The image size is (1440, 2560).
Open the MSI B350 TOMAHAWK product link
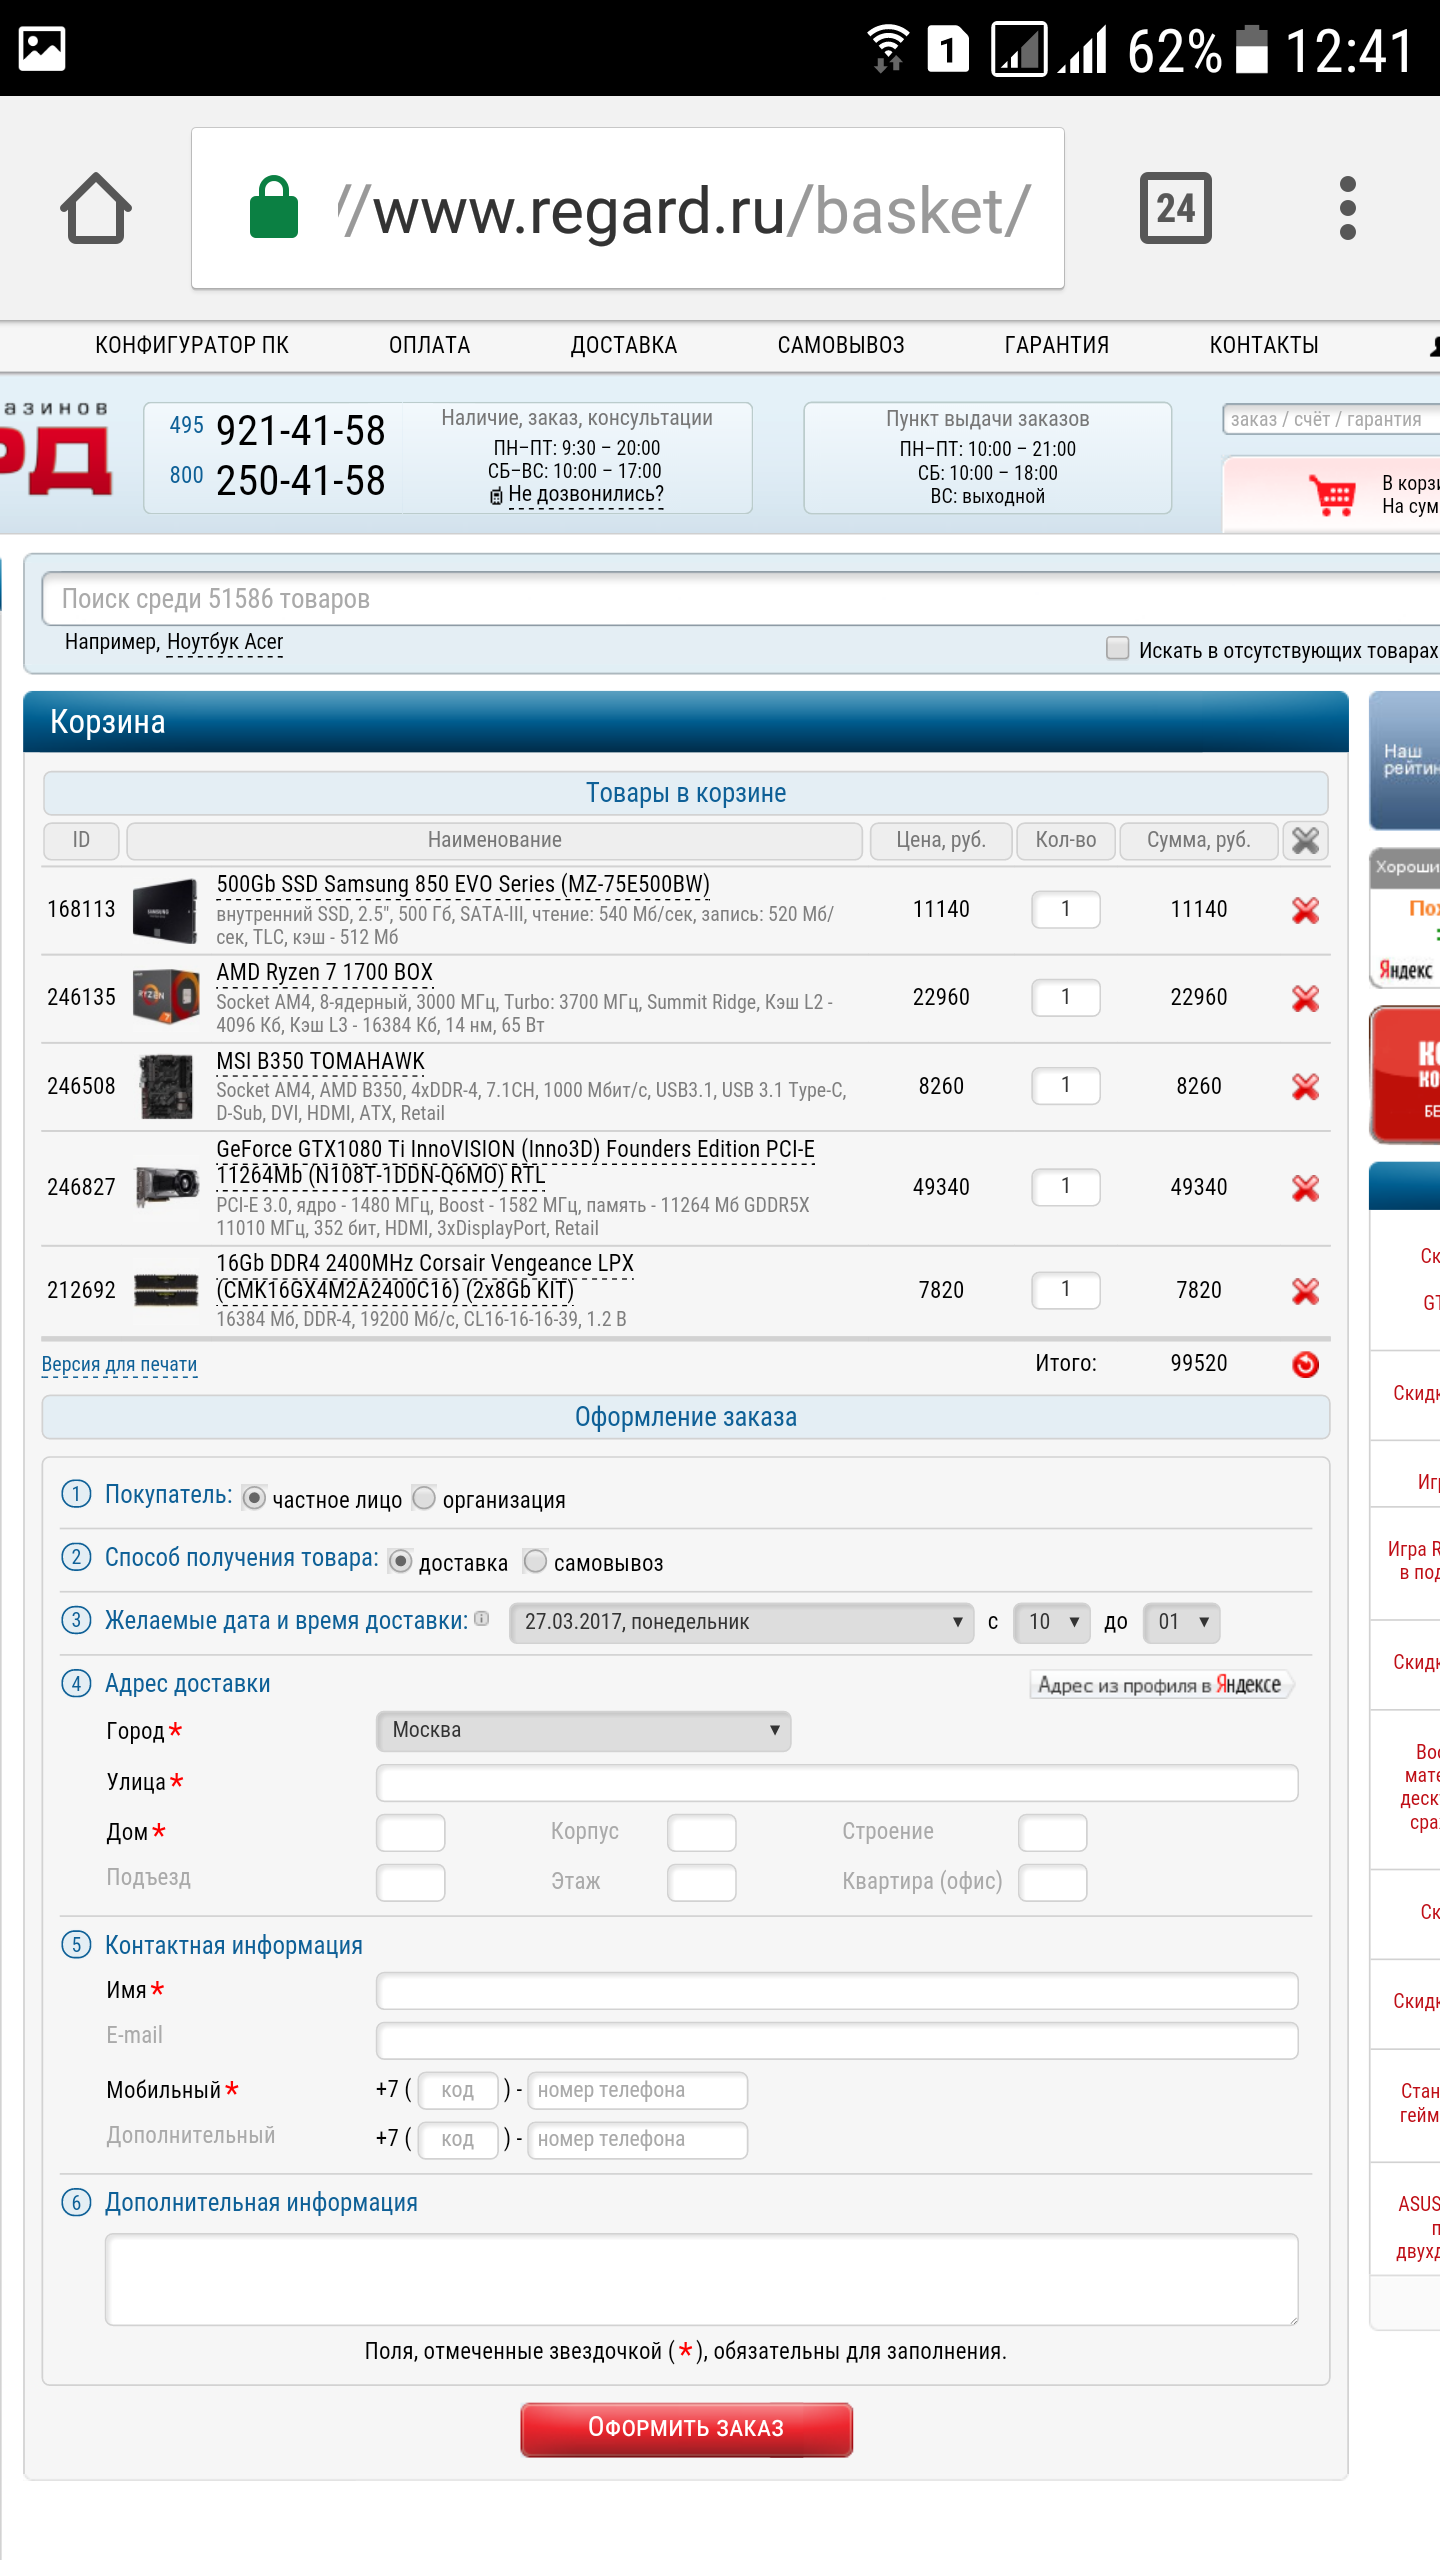(320, 1060)
